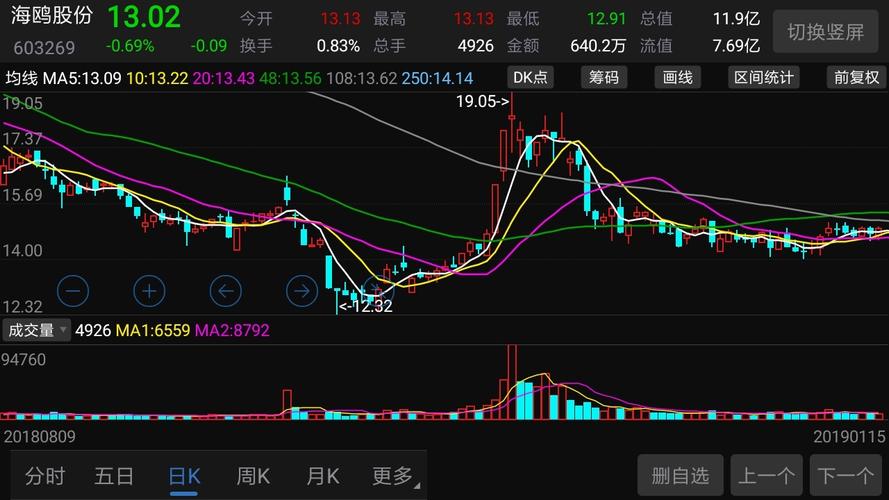Select the 五日 tab
Screen dimensions: 889x500
(x=114, y=476)
